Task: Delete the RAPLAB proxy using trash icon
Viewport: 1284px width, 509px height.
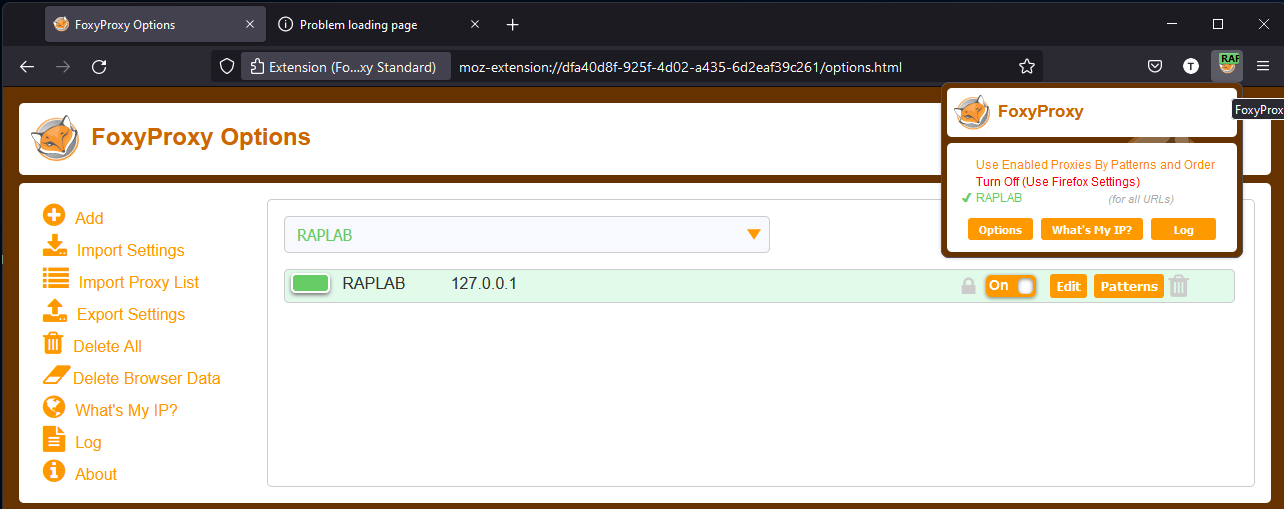Action: [1179, 286]
